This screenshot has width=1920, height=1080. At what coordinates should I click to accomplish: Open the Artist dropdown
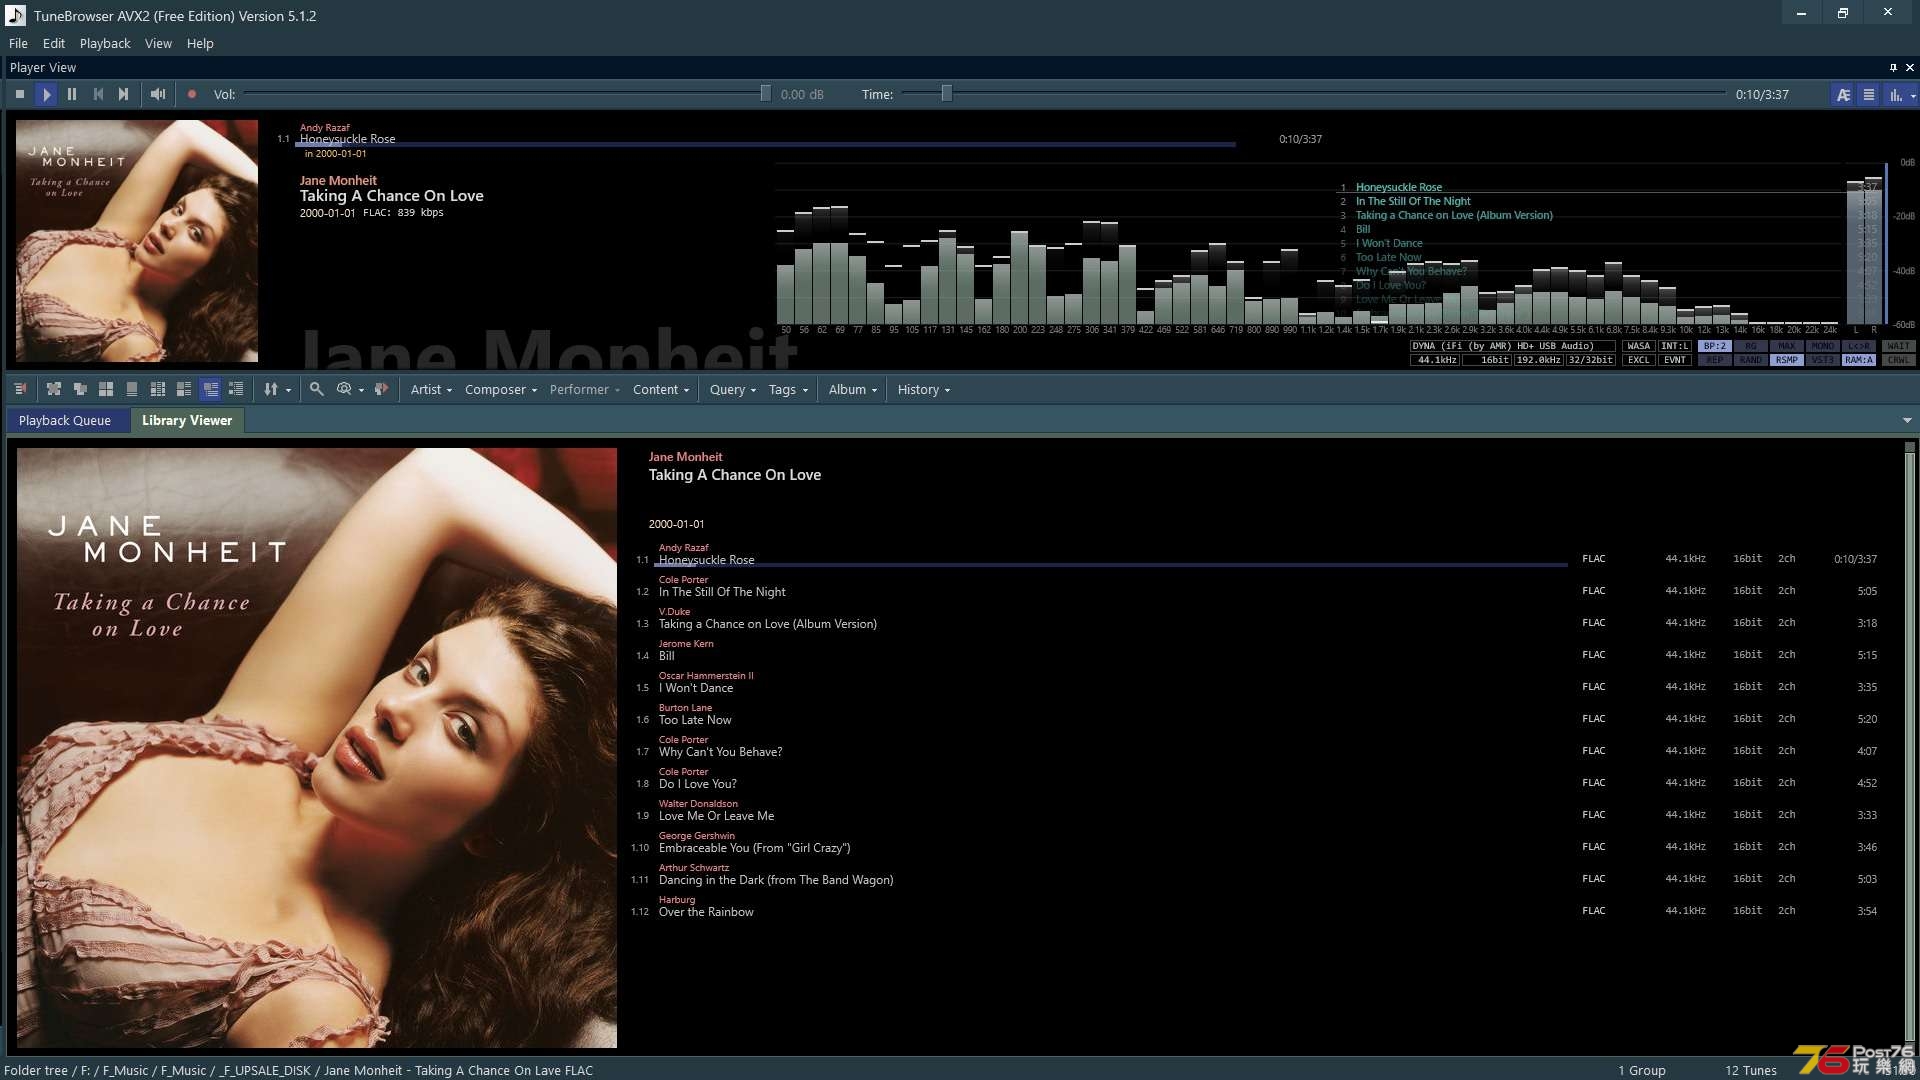431,390
